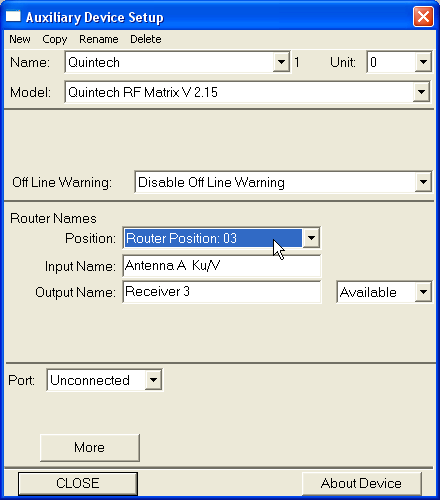Click the Input Name field Antenna A Ku/V
Image resolution: width=440 pixels, height=500 pixels.
222,266
